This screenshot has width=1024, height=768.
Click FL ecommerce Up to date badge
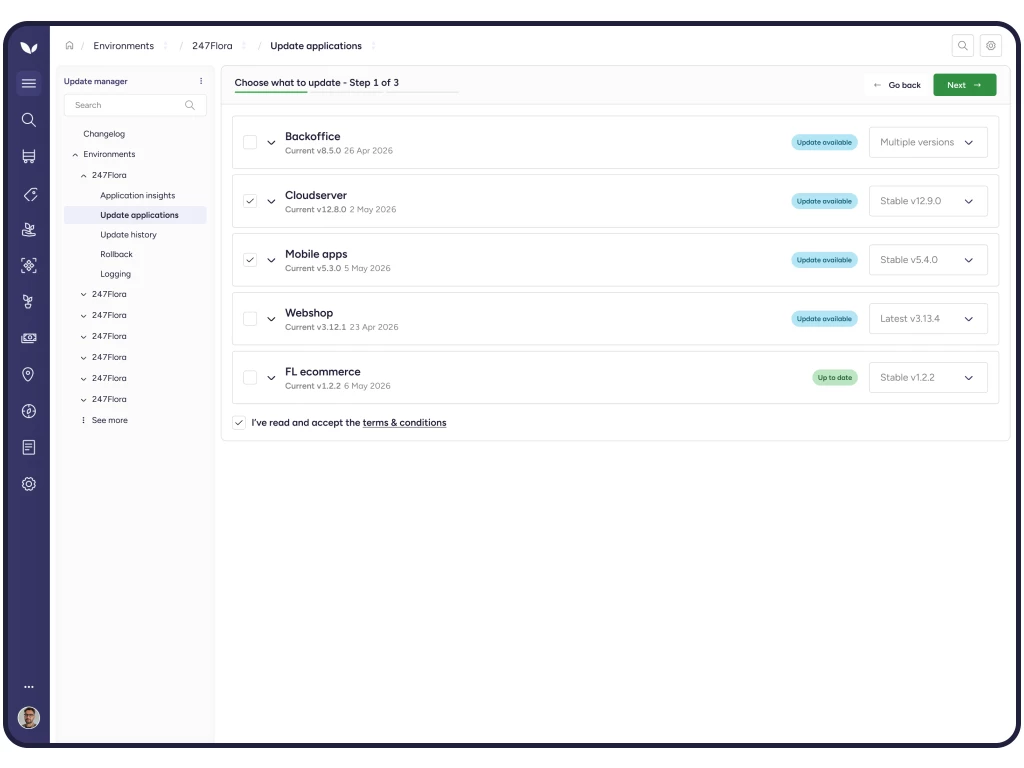click(835, 377)
